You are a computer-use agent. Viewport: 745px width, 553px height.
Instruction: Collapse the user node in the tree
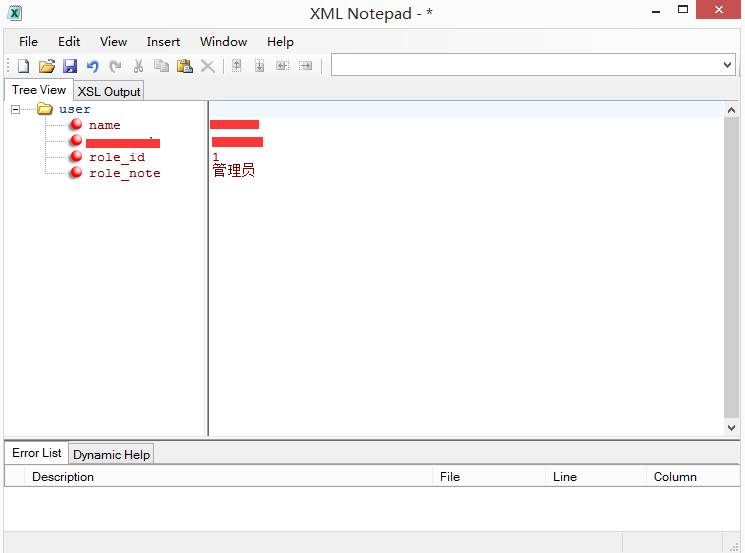click(16, 110)
